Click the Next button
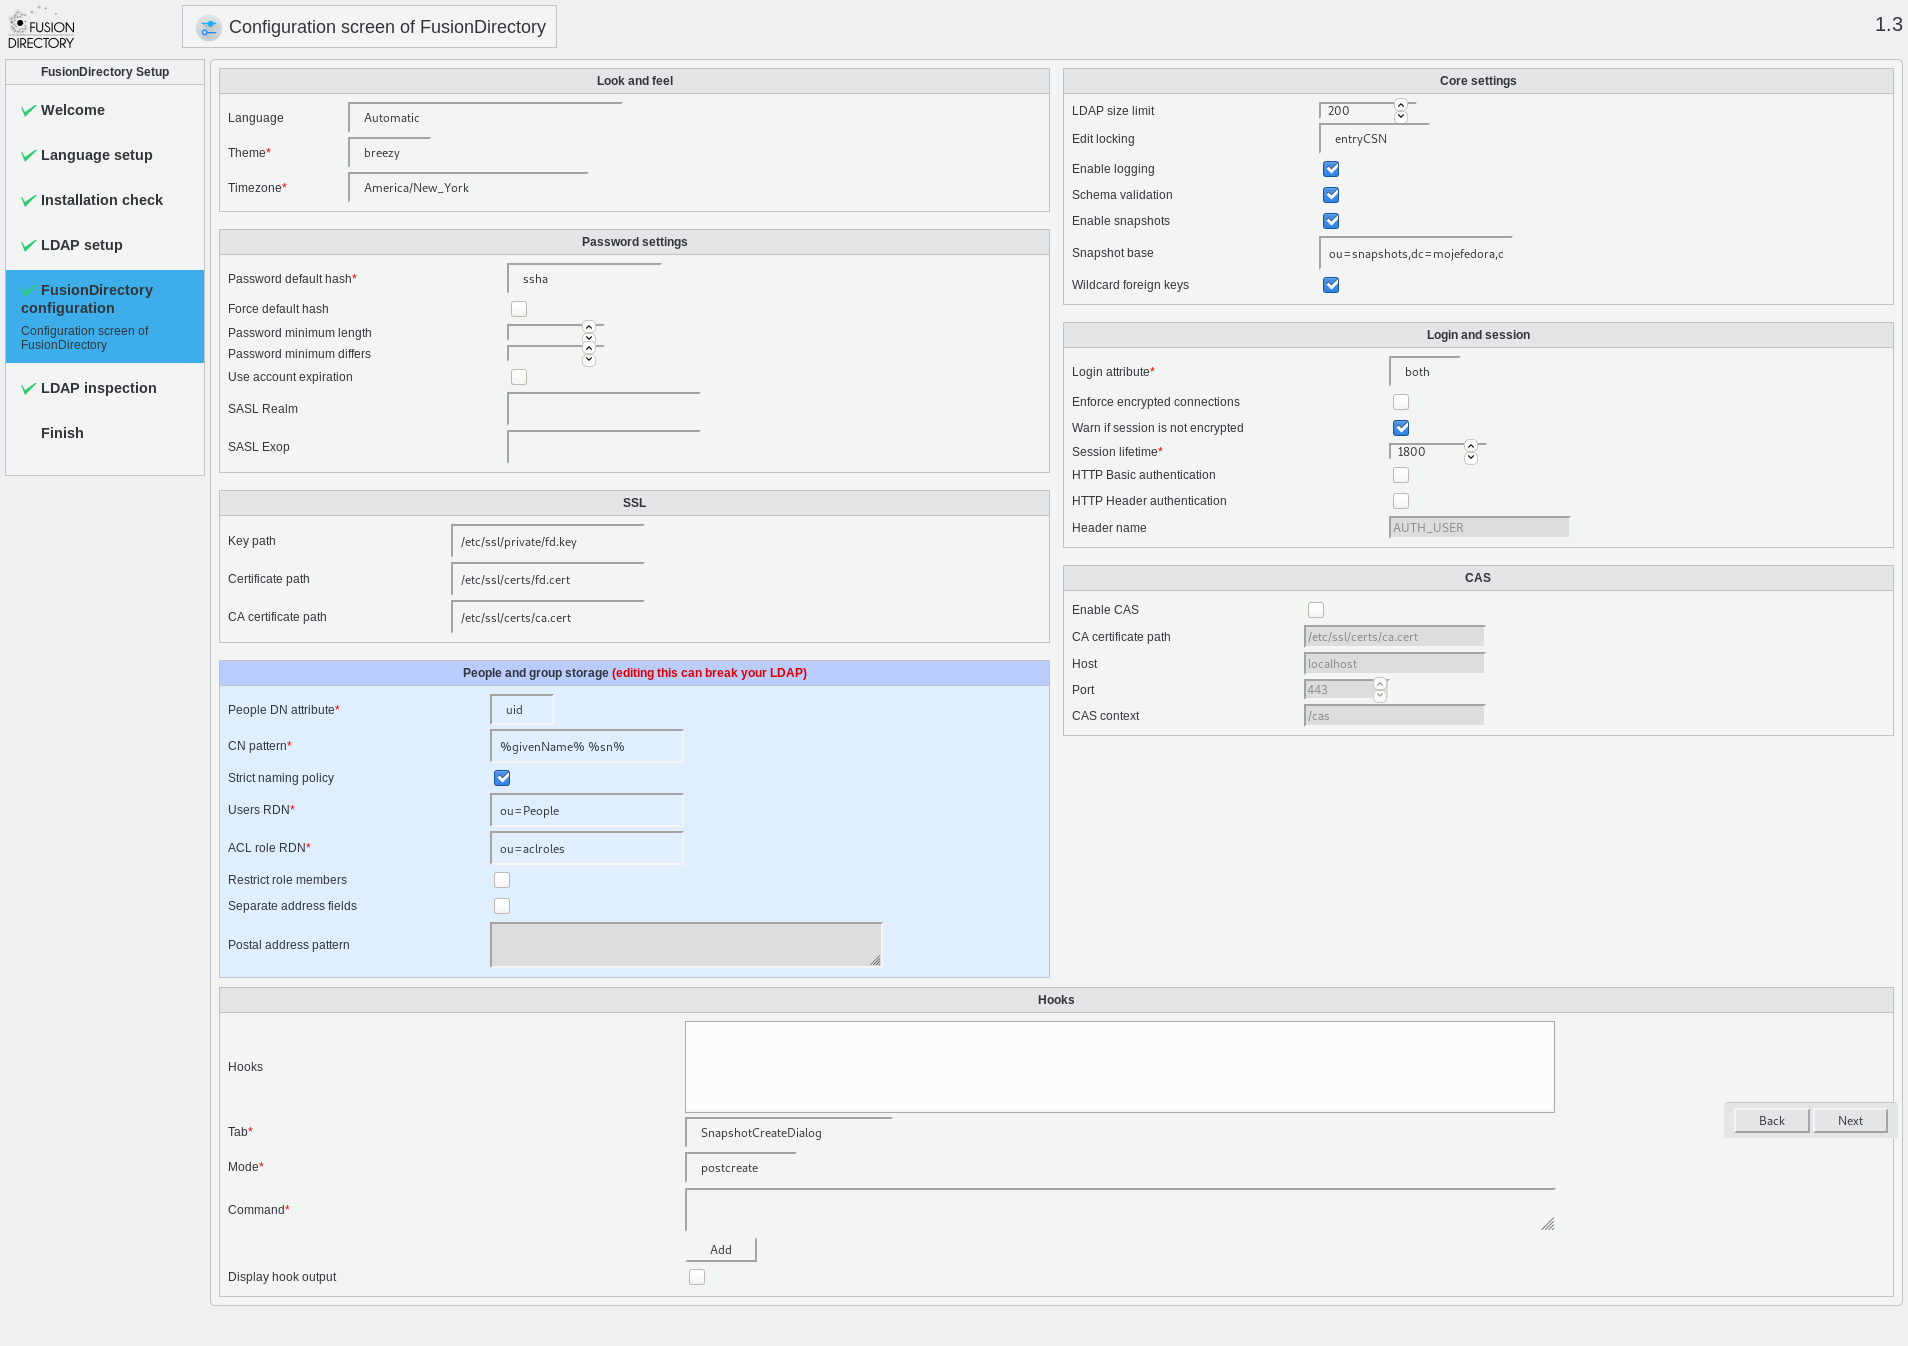 pyautogui.click(x=1850, y=1121)
